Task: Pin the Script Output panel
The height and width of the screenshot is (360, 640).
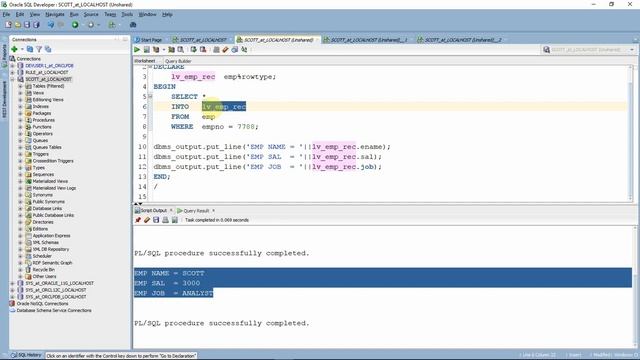Action: point(138,220)
